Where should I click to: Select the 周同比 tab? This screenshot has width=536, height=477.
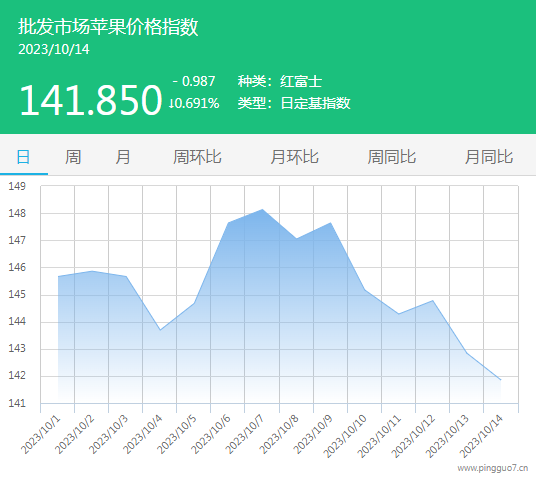[392, 157]
